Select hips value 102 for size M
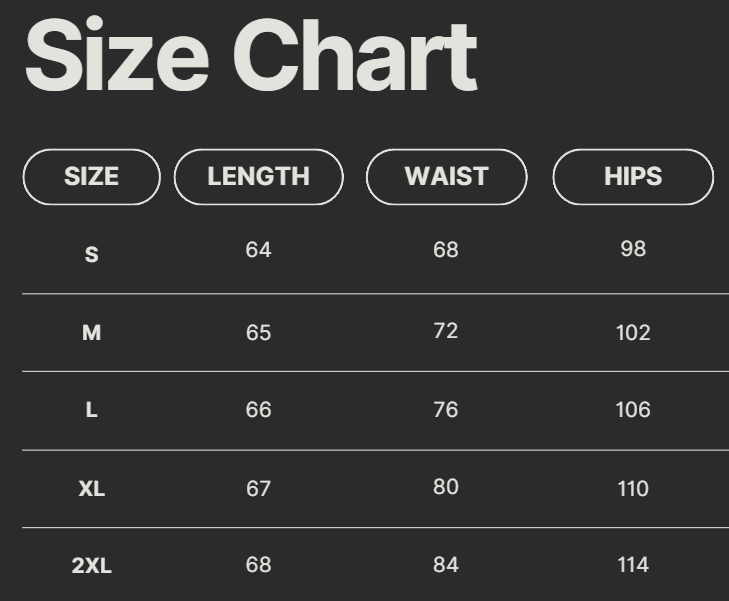729x601 pixels. tap(633, 332)
